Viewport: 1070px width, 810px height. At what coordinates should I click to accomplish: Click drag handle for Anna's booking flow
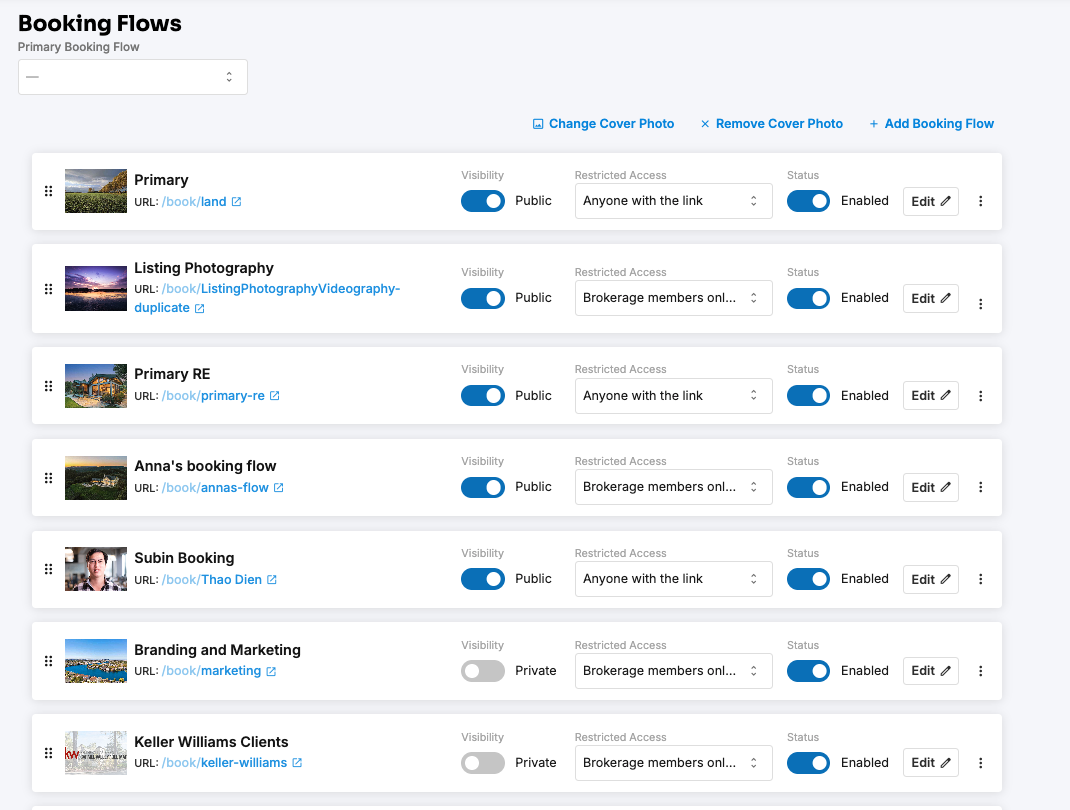[x=48, y=478]
